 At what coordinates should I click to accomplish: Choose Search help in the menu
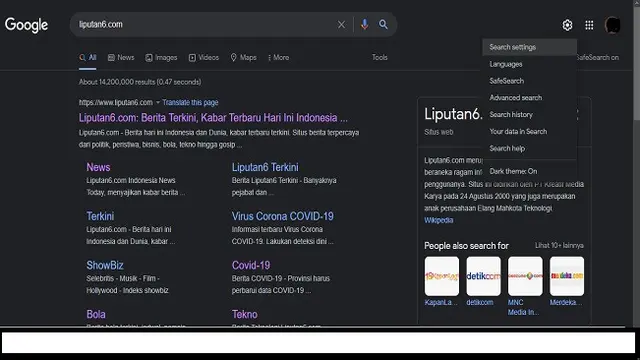click(x=529, y=148)
